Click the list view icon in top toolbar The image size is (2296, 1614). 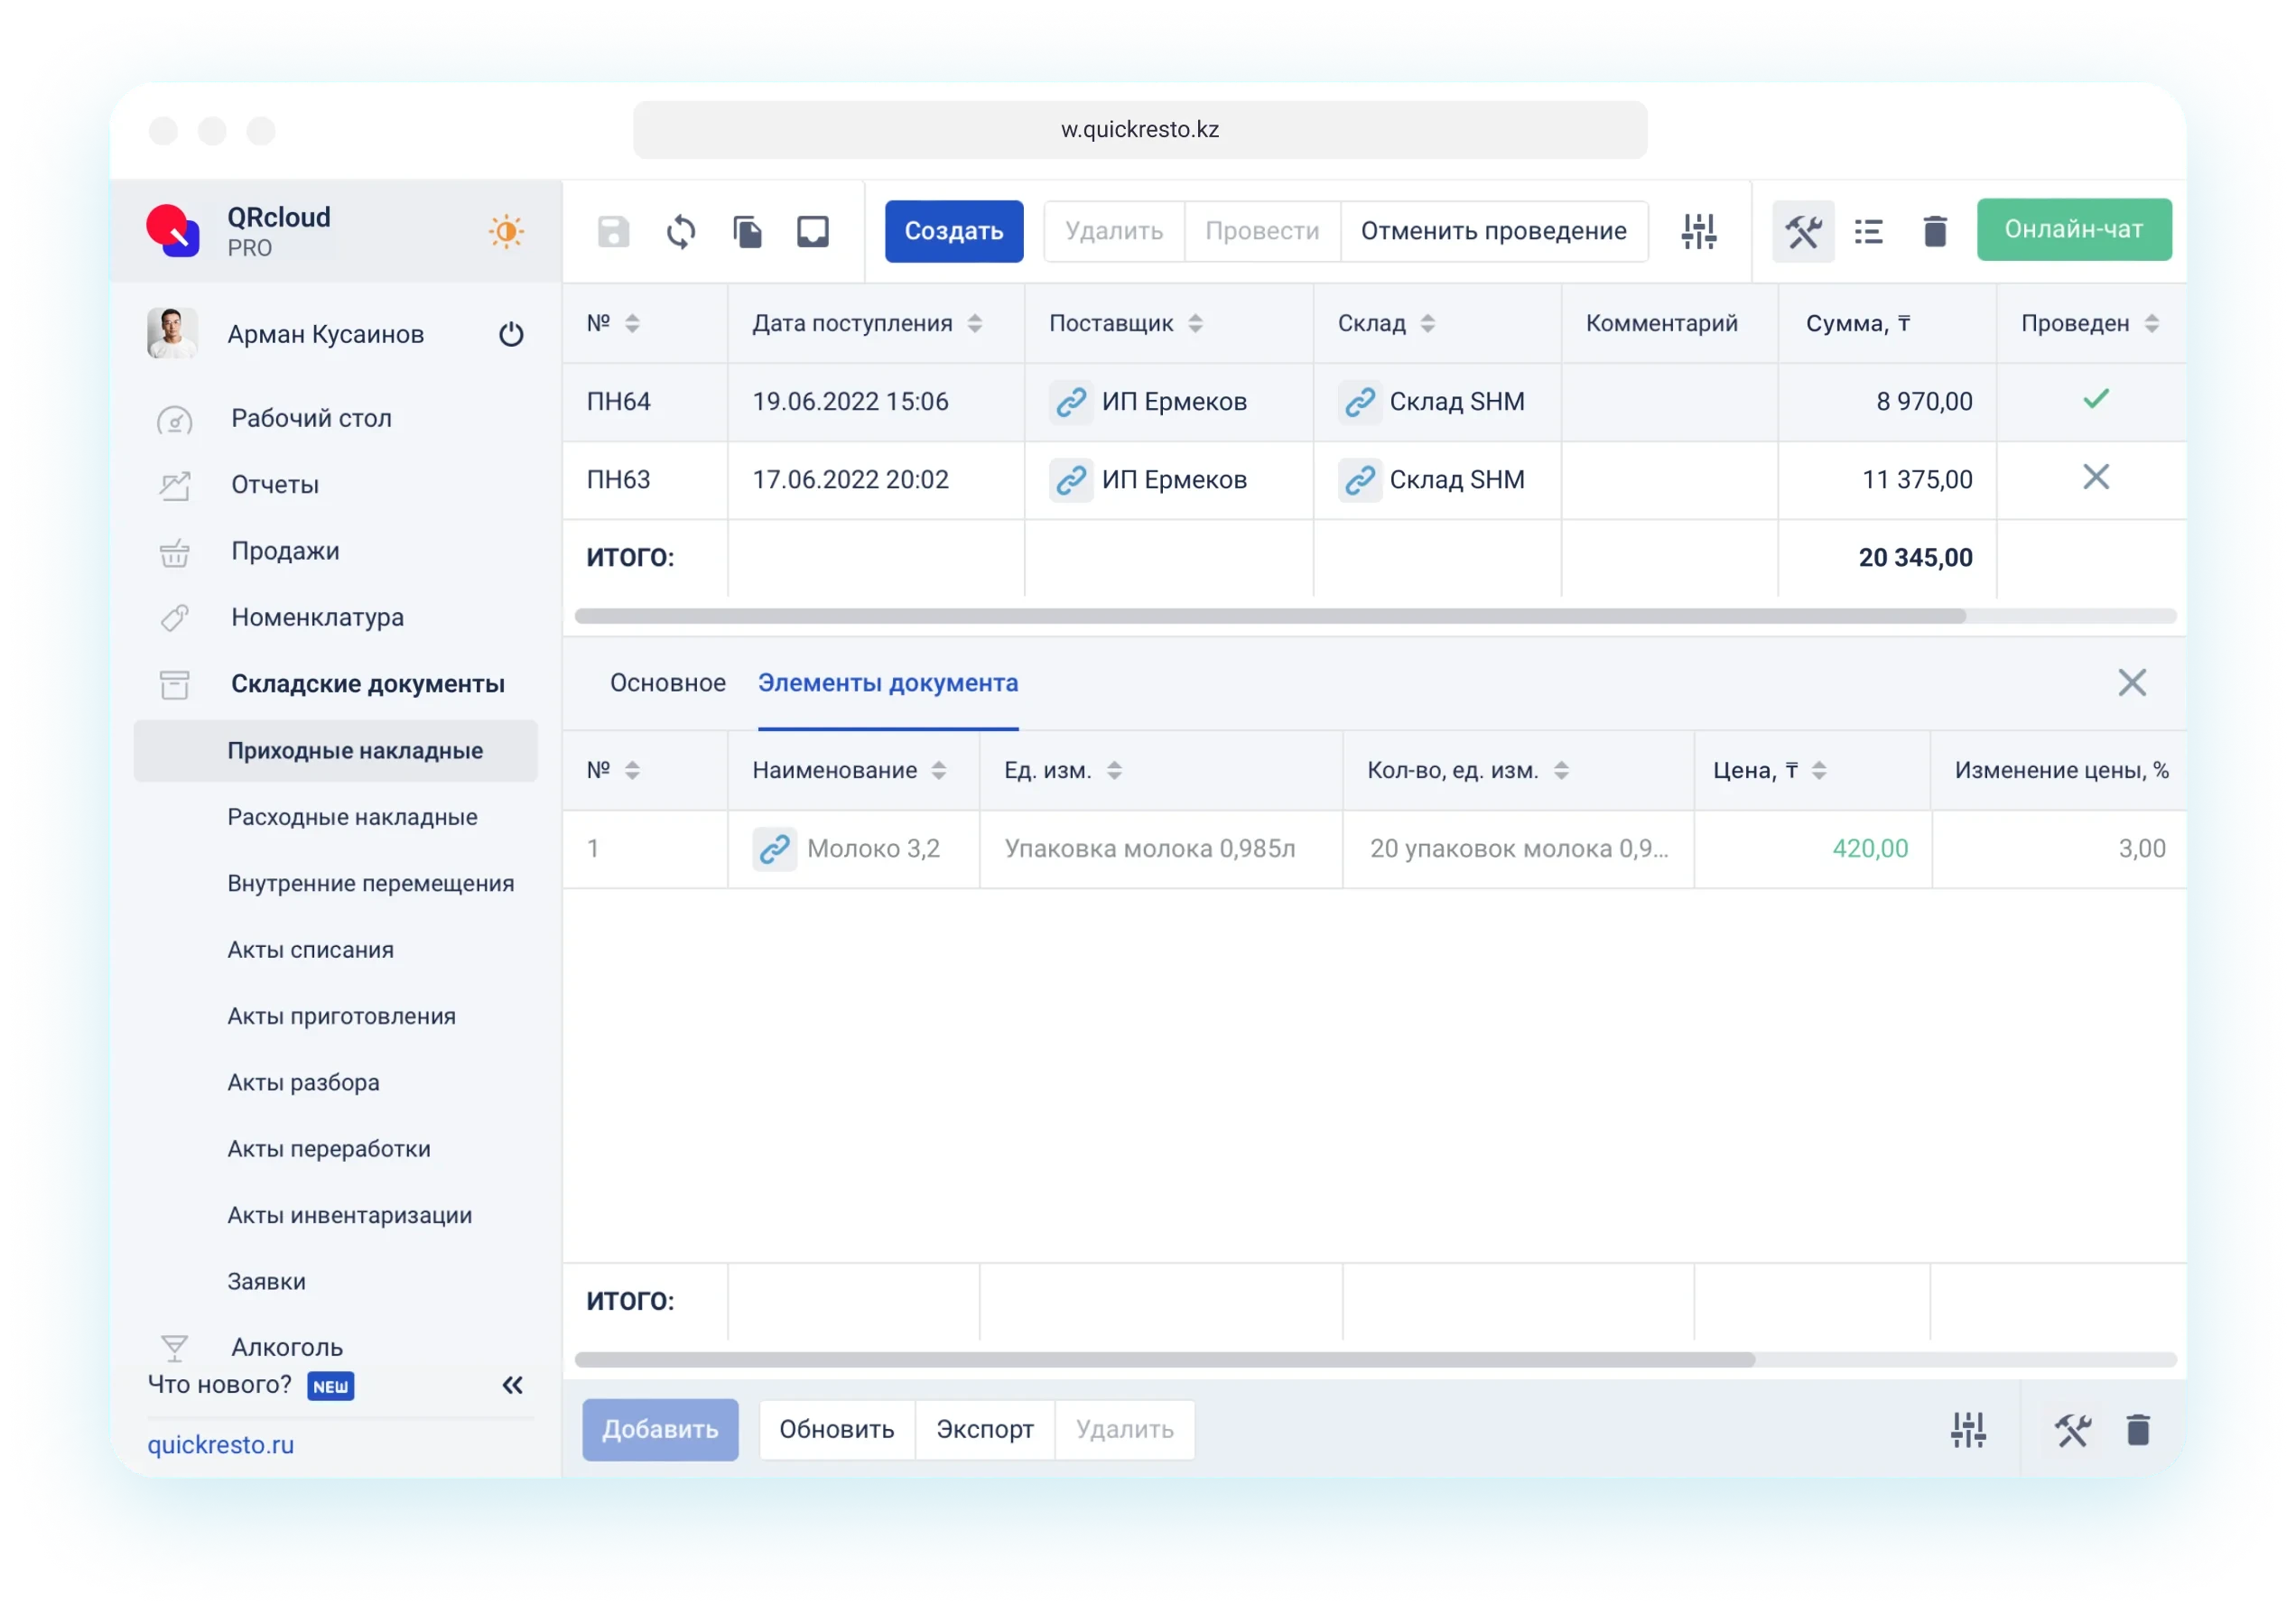1868,232
